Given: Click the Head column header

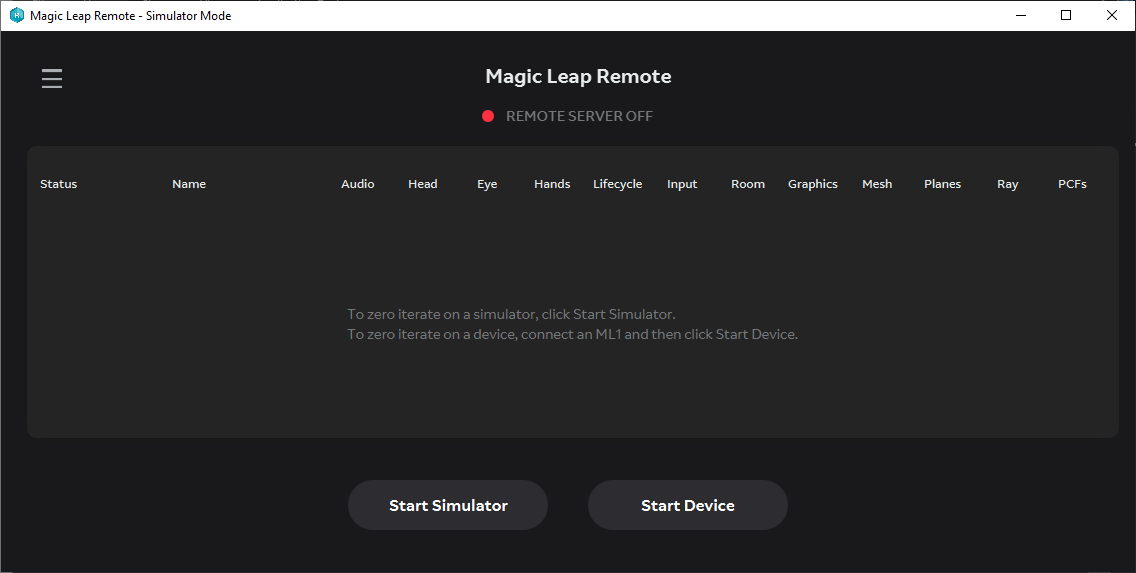Looking at the screenshot, I should click(422, 184).
